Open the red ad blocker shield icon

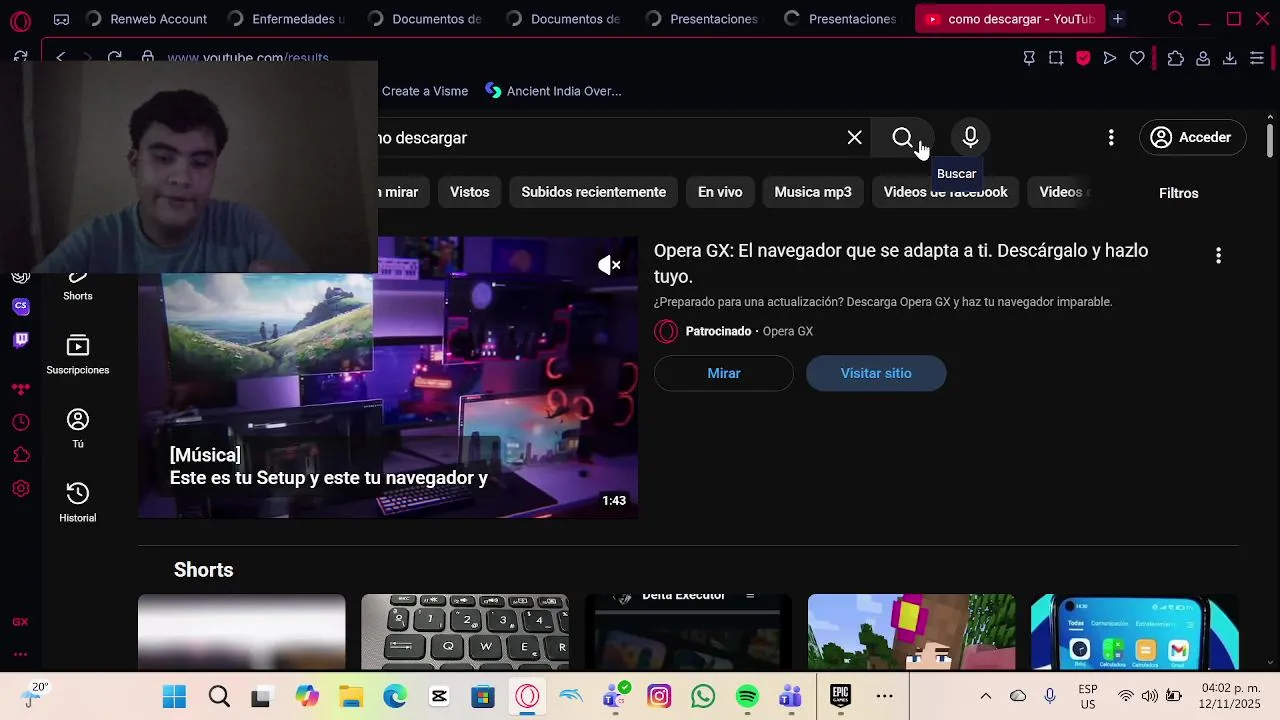tap(1083, 58)
